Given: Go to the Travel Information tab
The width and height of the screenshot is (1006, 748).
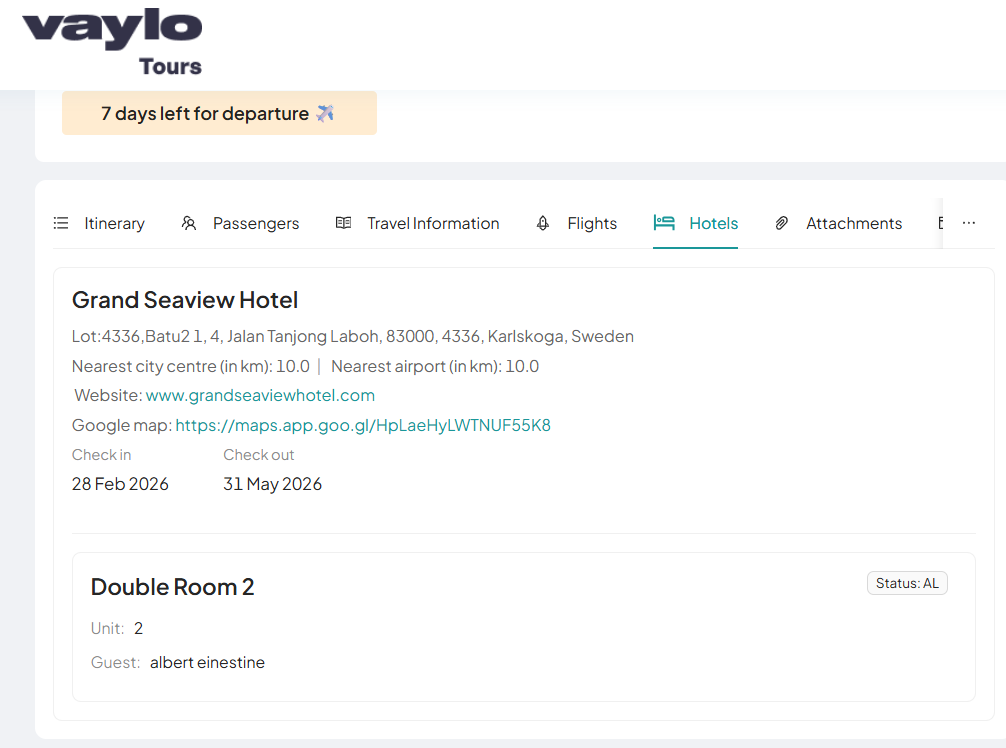Looking at the screenshot, I should point(432,223).
